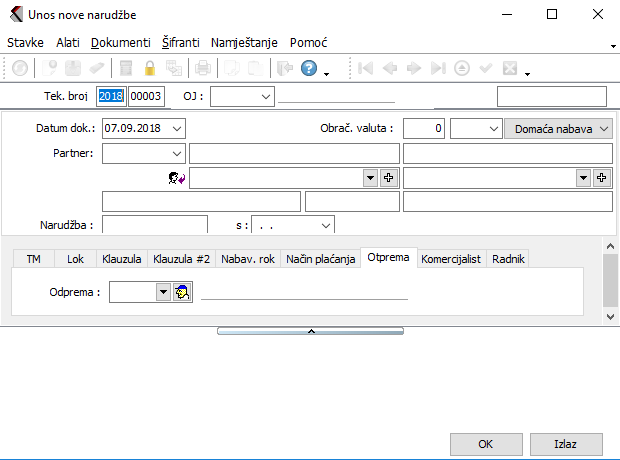Switch to the Način plaćanja tab

tap(320, 259)
